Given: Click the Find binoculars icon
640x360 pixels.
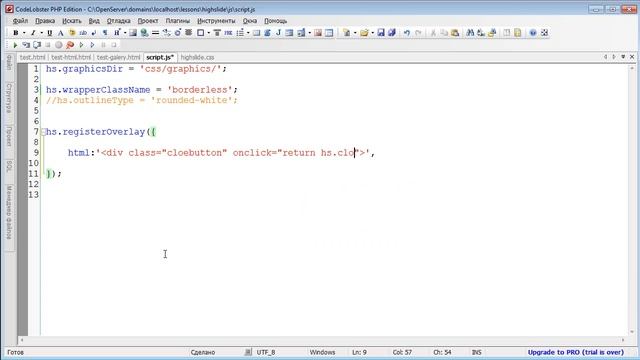Looking at the screenshot, I should (x=470, y=33).
